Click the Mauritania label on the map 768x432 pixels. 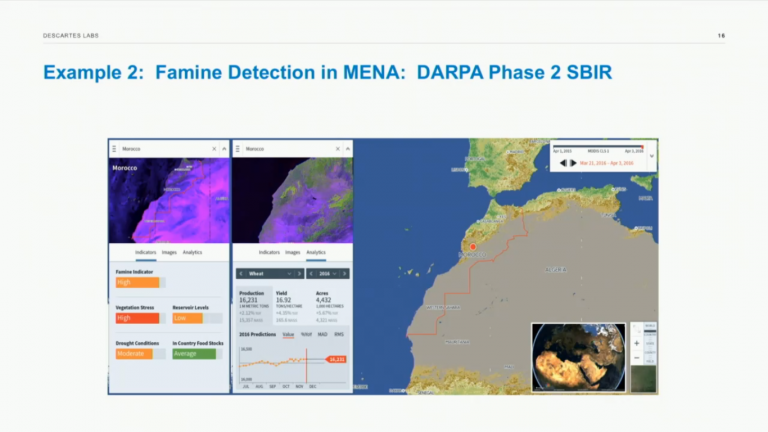point(457,342)
